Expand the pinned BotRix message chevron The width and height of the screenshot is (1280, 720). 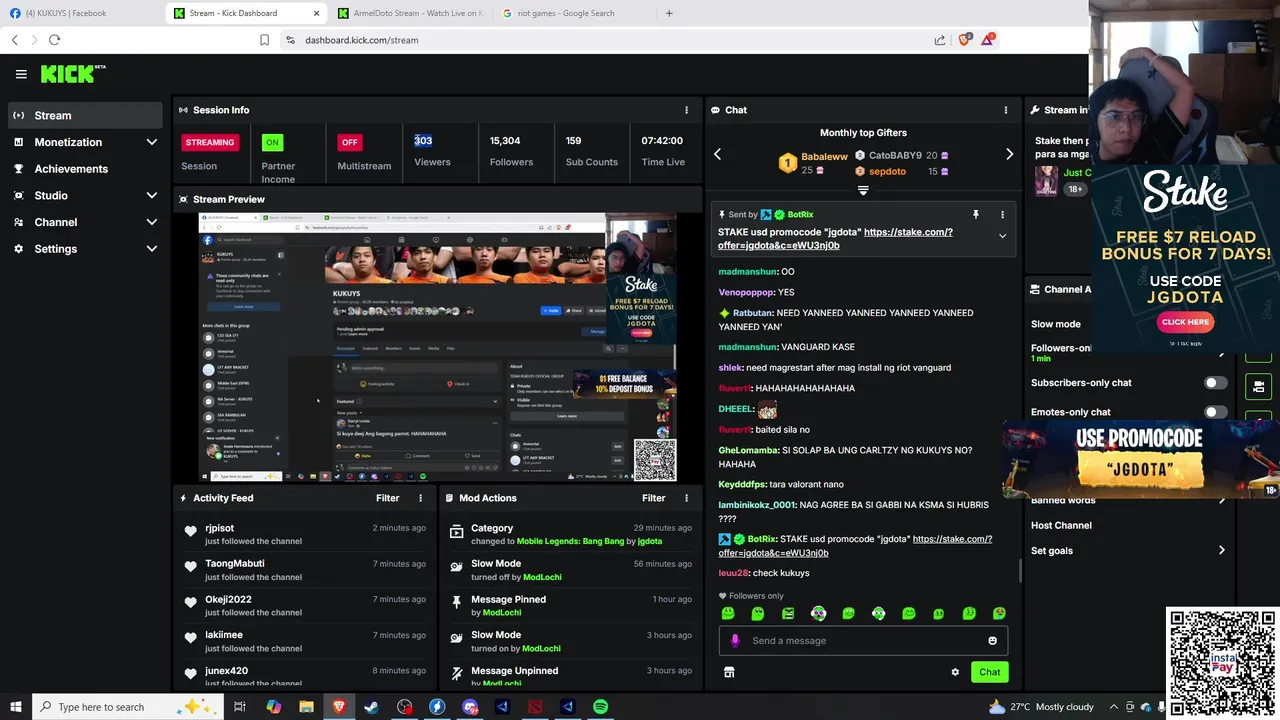(1002, 236)
